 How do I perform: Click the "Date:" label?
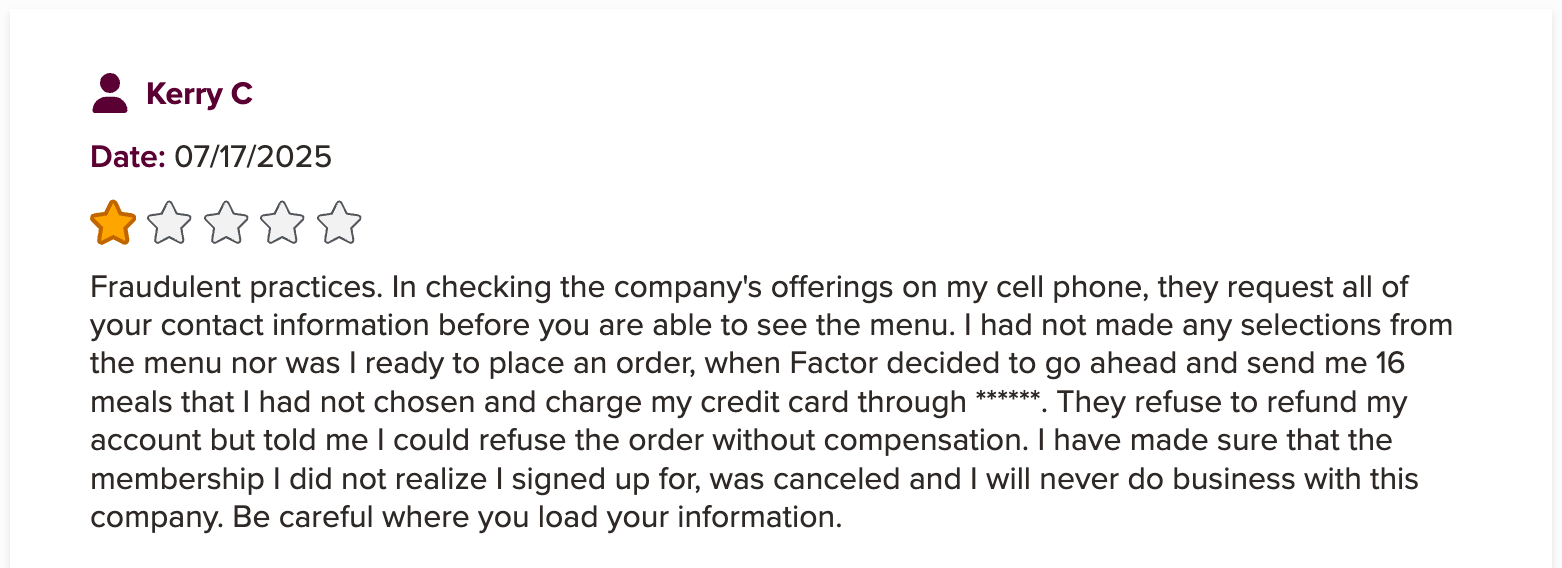point(128,157)
